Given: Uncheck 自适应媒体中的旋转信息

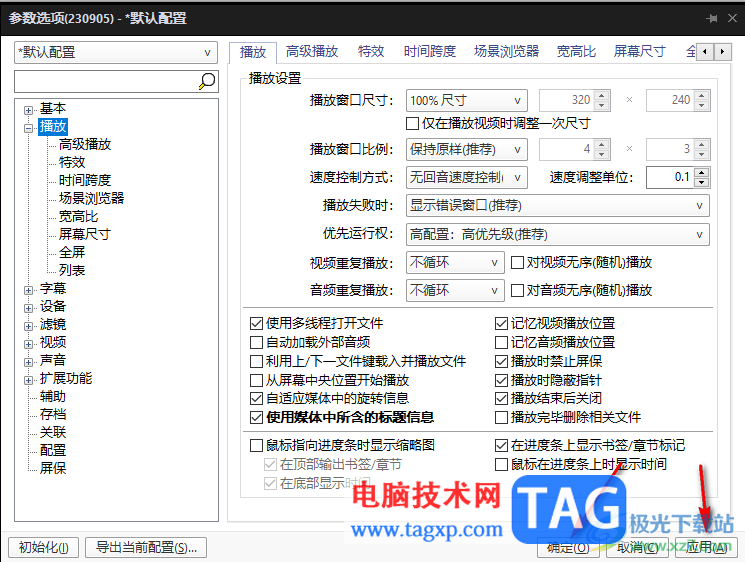Looking at the screenshot, I should click(256, 399).
